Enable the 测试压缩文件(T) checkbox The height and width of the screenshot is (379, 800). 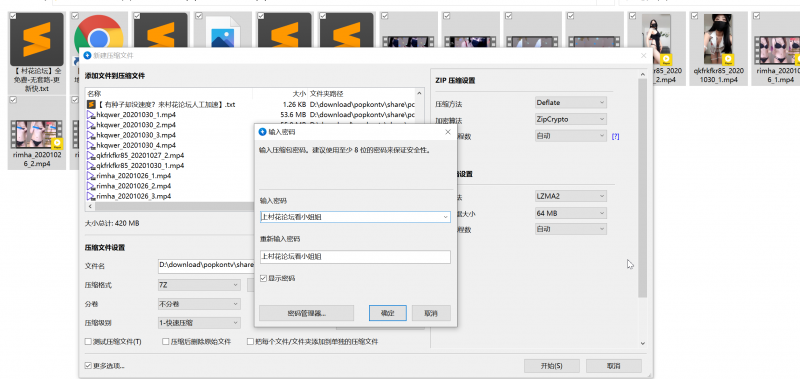click(x=89, y=342)
